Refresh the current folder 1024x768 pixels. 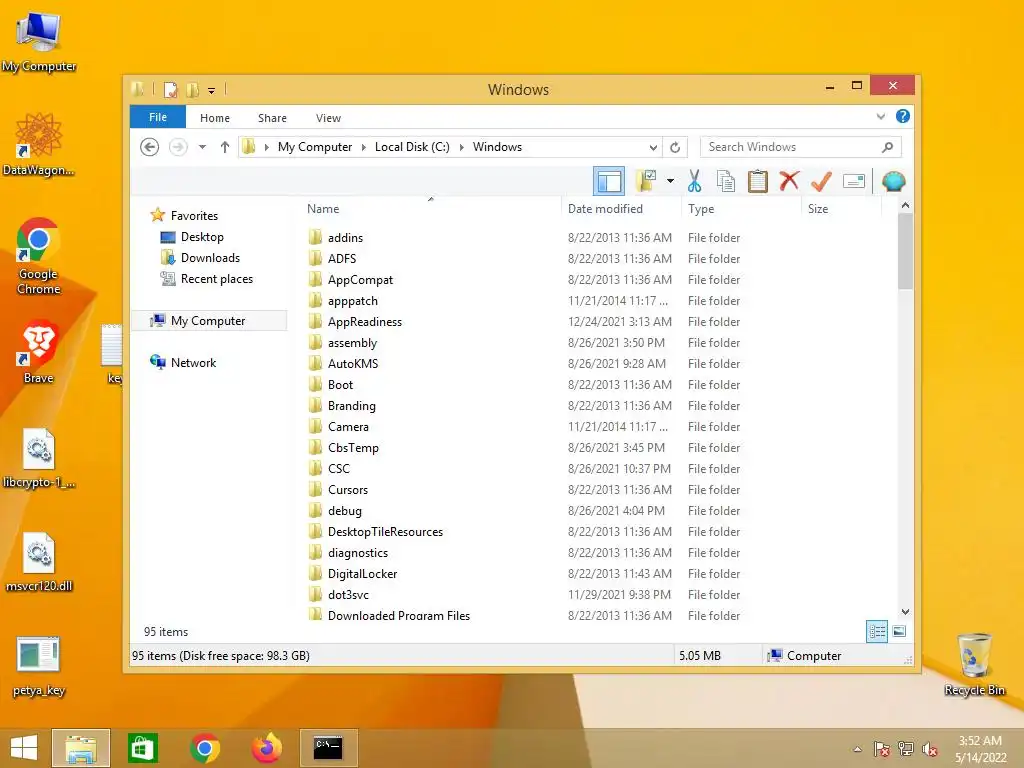675,147
